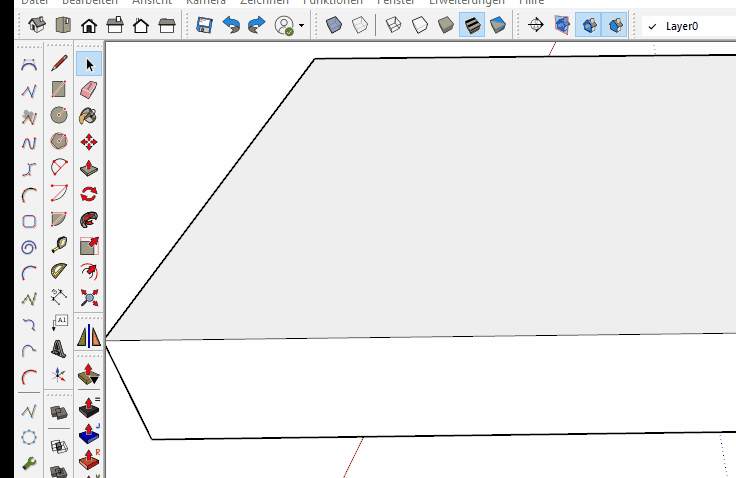
Task: Activate the Rotate tool
Action: coord(89,194)
